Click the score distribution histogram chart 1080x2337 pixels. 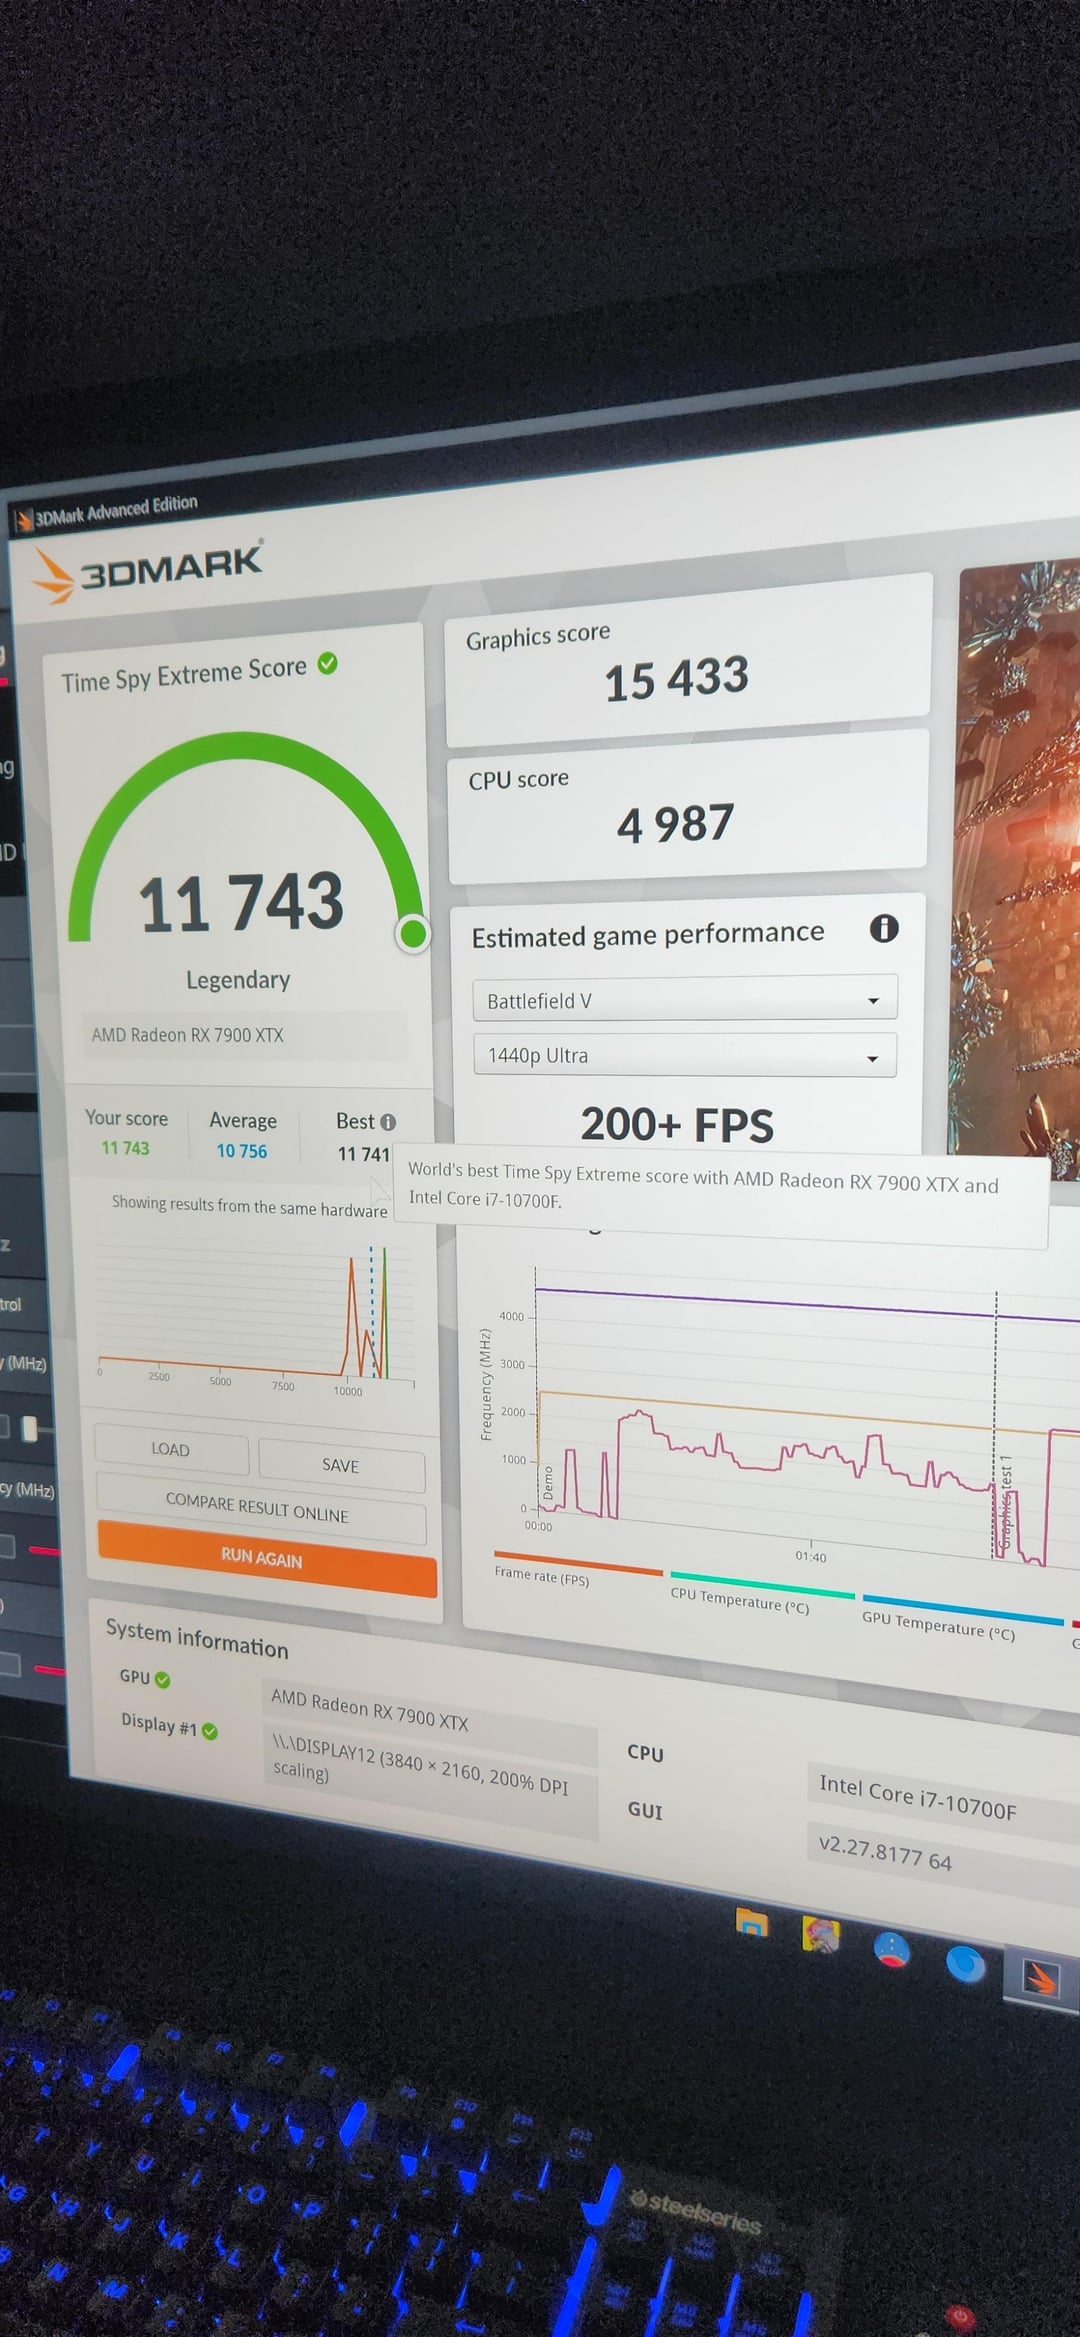(x=256, y=1320)
